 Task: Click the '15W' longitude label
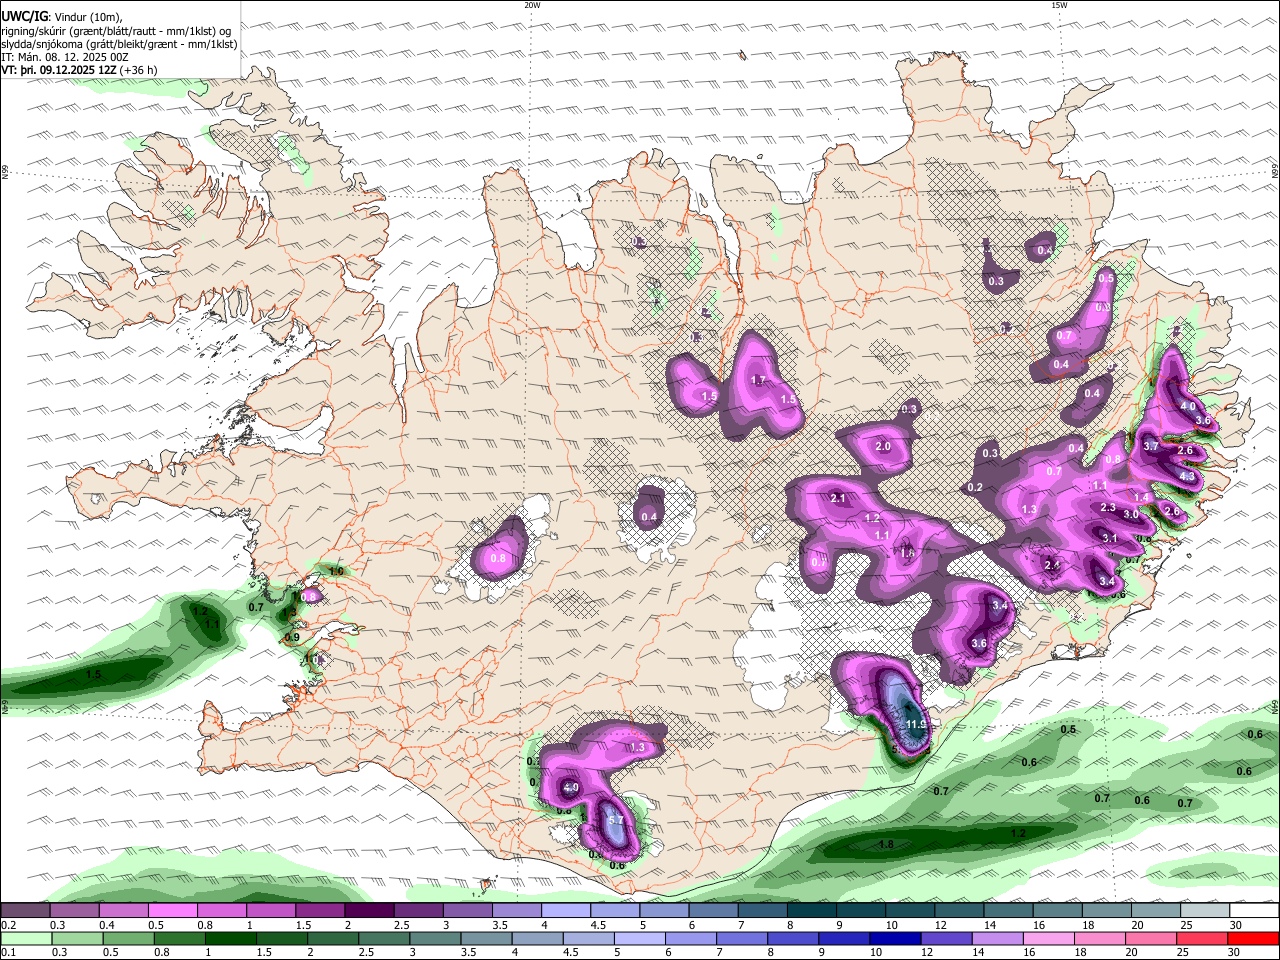pyautogui.click(x=1059, y=5)
